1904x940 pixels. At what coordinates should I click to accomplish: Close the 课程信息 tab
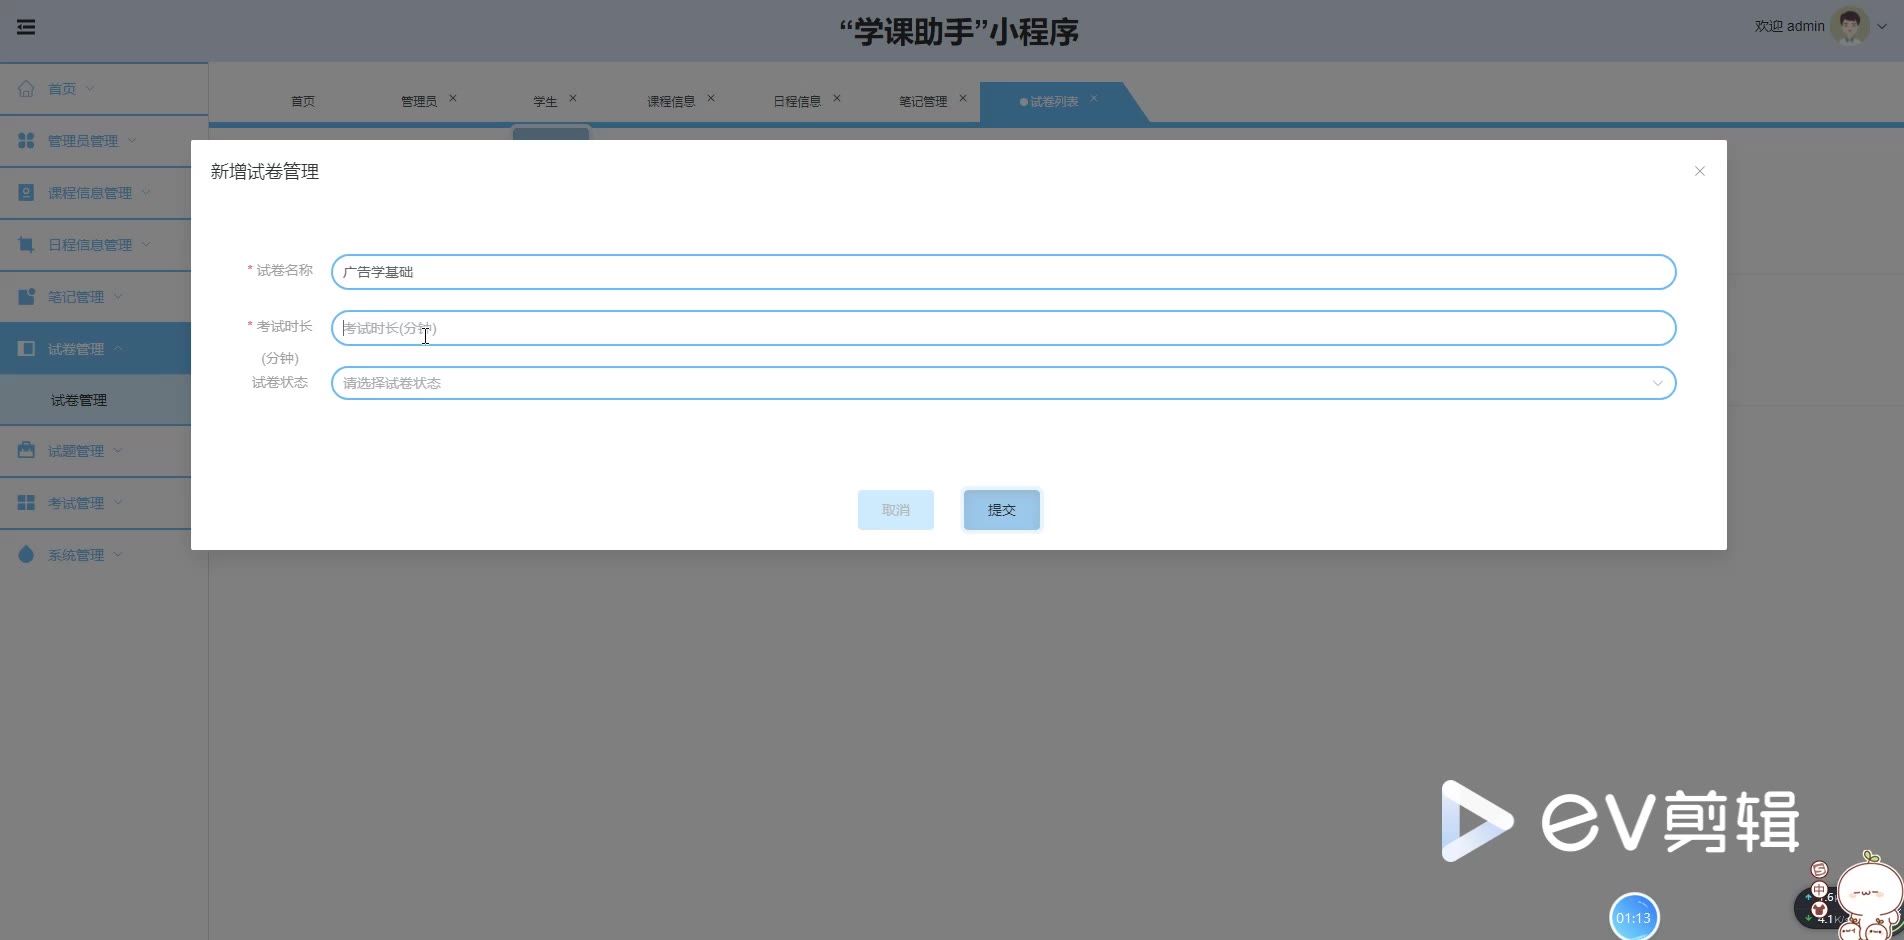711,98
